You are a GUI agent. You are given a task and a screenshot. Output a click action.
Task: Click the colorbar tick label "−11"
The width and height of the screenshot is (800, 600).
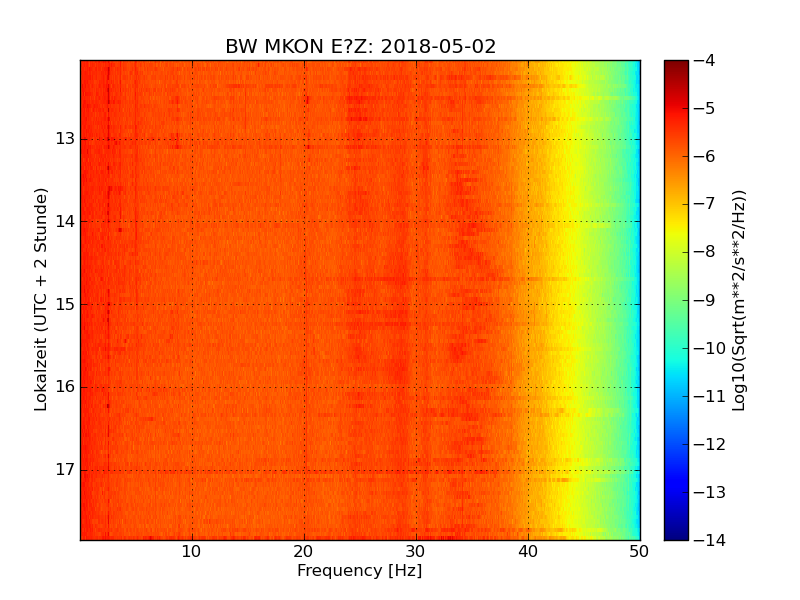click(x=710, y=396)
